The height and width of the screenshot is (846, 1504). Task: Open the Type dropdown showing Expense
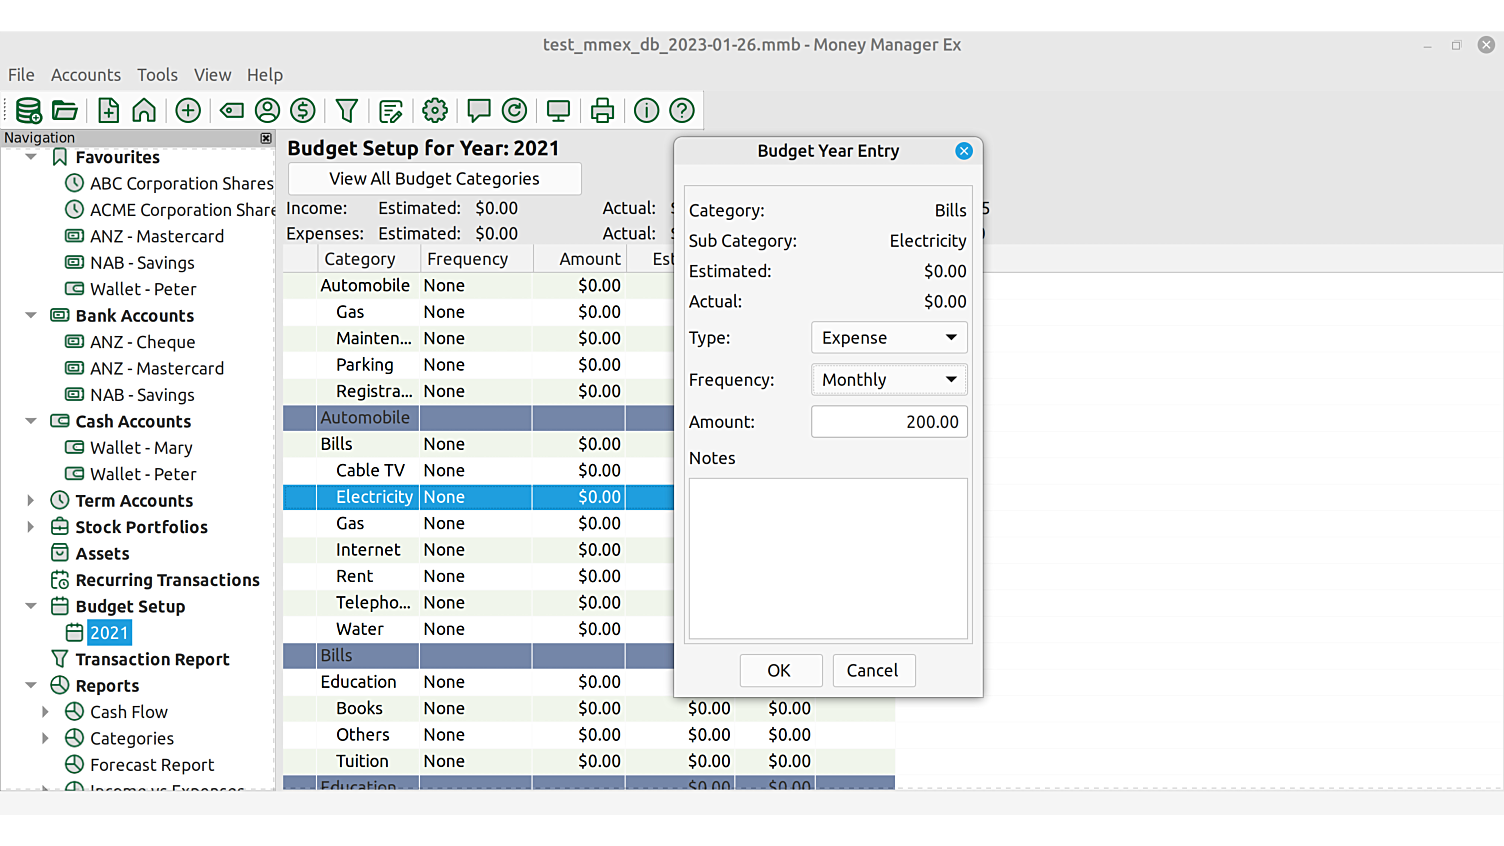889,338
